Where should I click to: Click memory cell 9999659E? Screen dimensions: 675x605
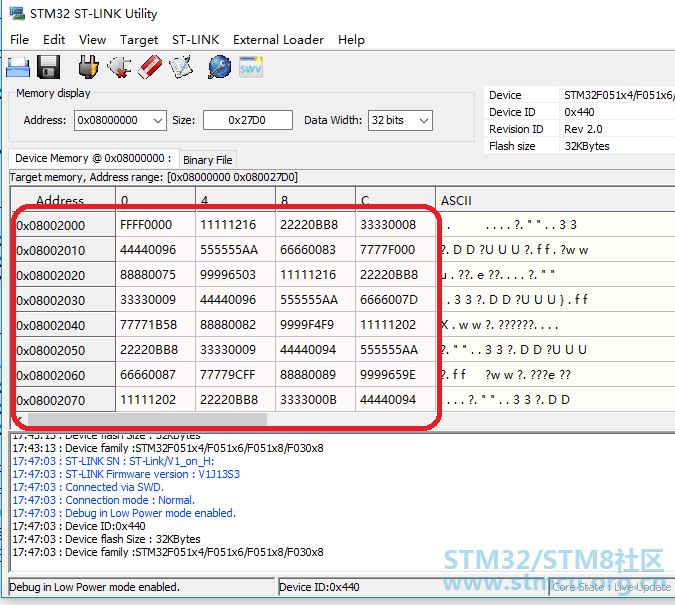[396, 375]
